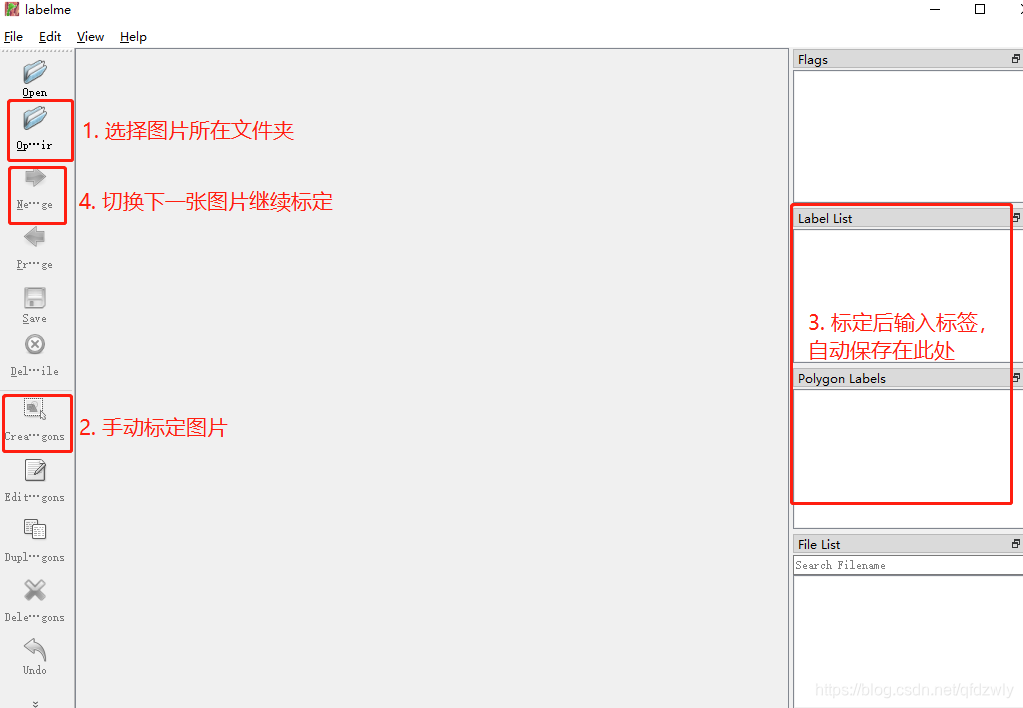Open a directory with Open Dir icon
Image resolution: width=1023 pixels, height=708 pixels.
[35, 119]
